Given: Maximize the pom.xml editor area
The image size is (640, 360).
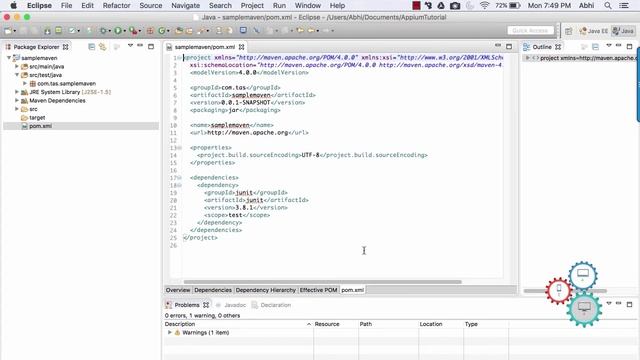Looking at the screenshot, I should pos(509,47).
